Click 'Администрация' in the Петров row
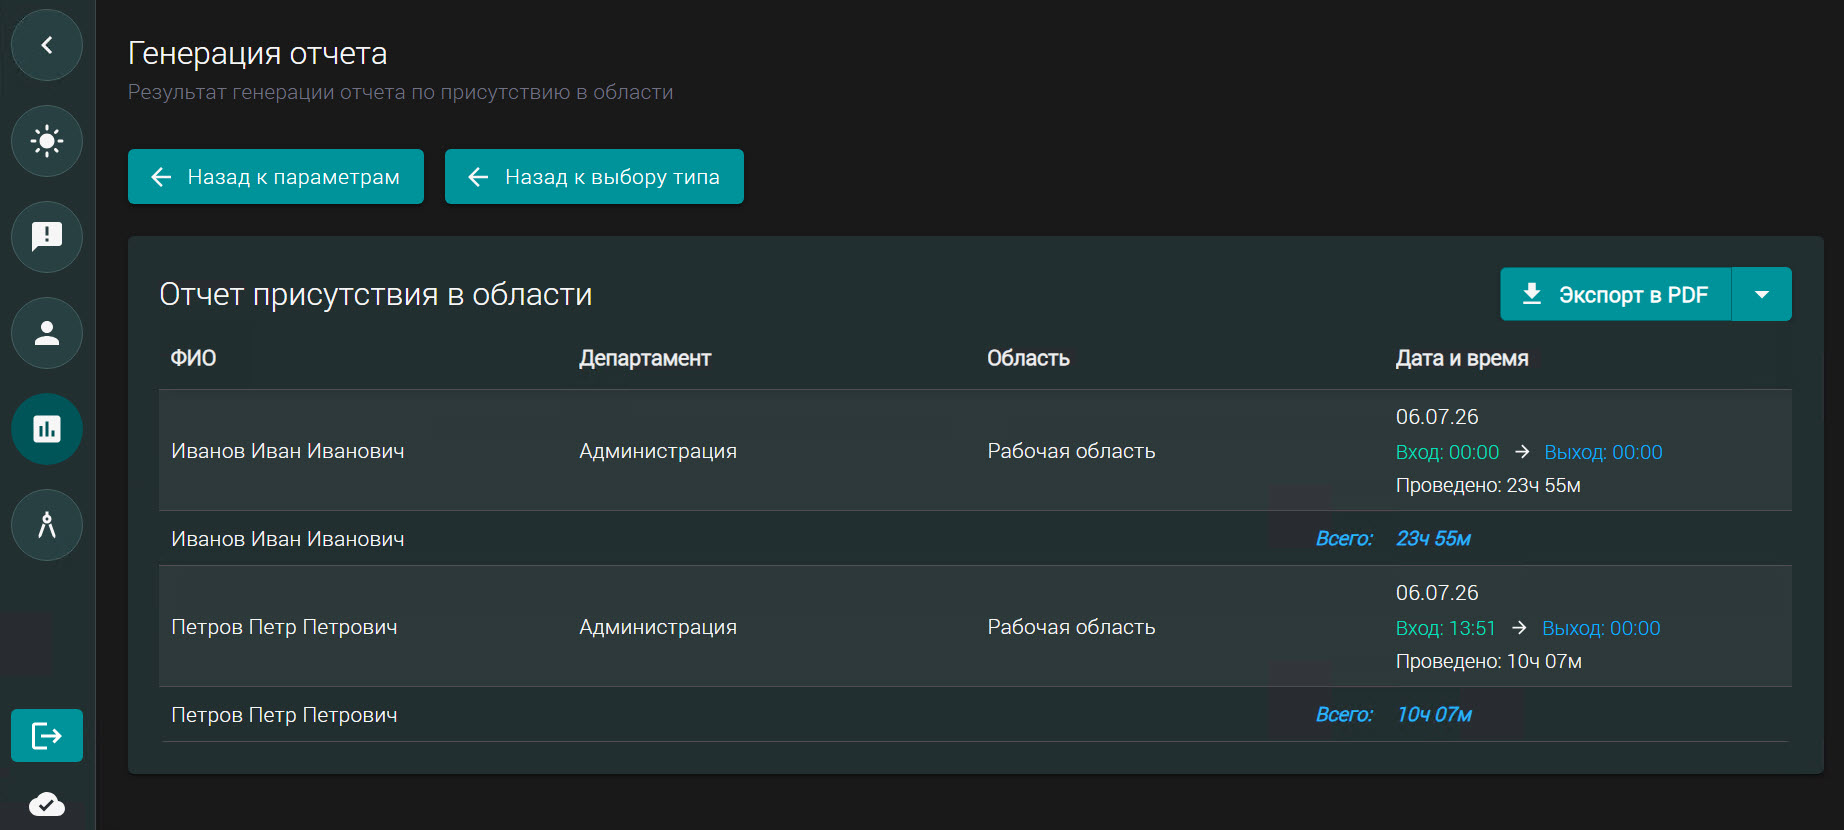 click(x=658, y=627)
